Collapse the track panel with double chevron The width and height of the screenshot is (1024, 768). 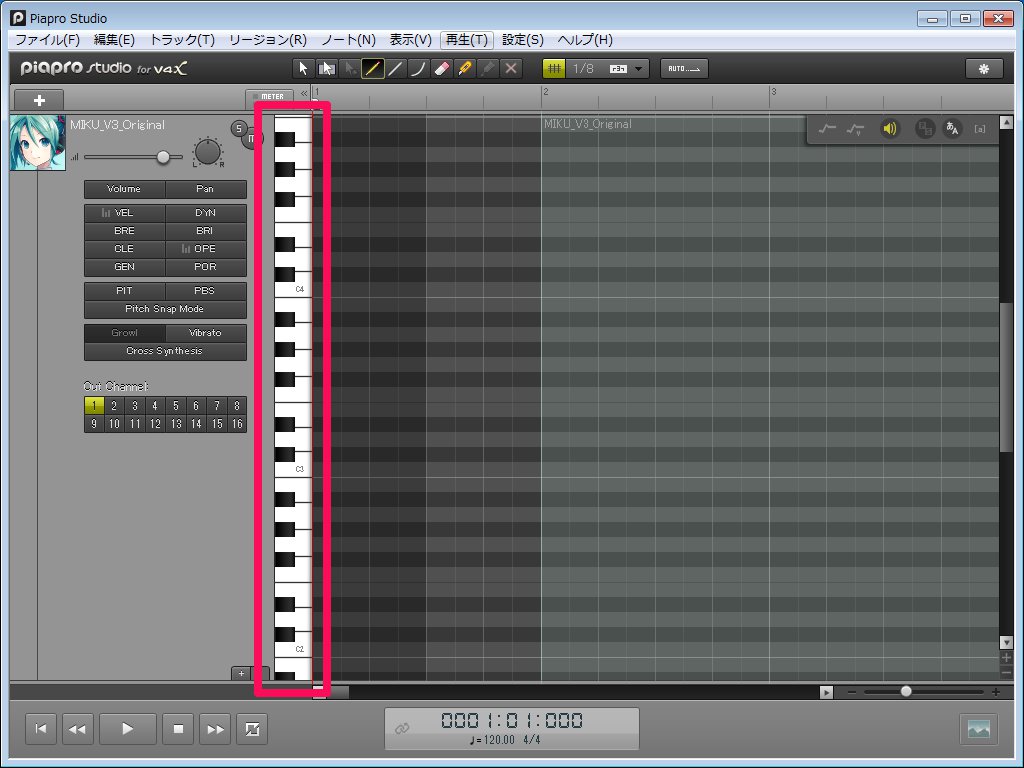click(x=304, y=94)
